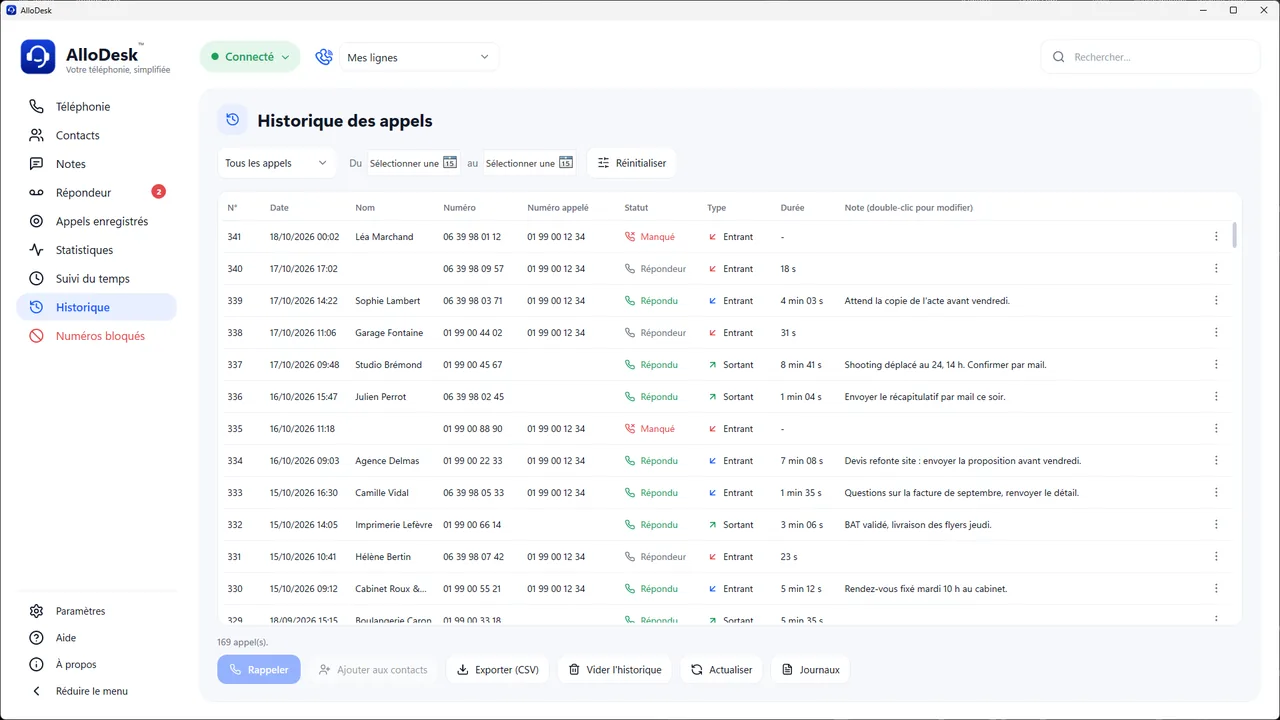Screen dimensions: 1280x720
Task: Select the Sophie Lambert name cell
Action: tap(387, 301)
